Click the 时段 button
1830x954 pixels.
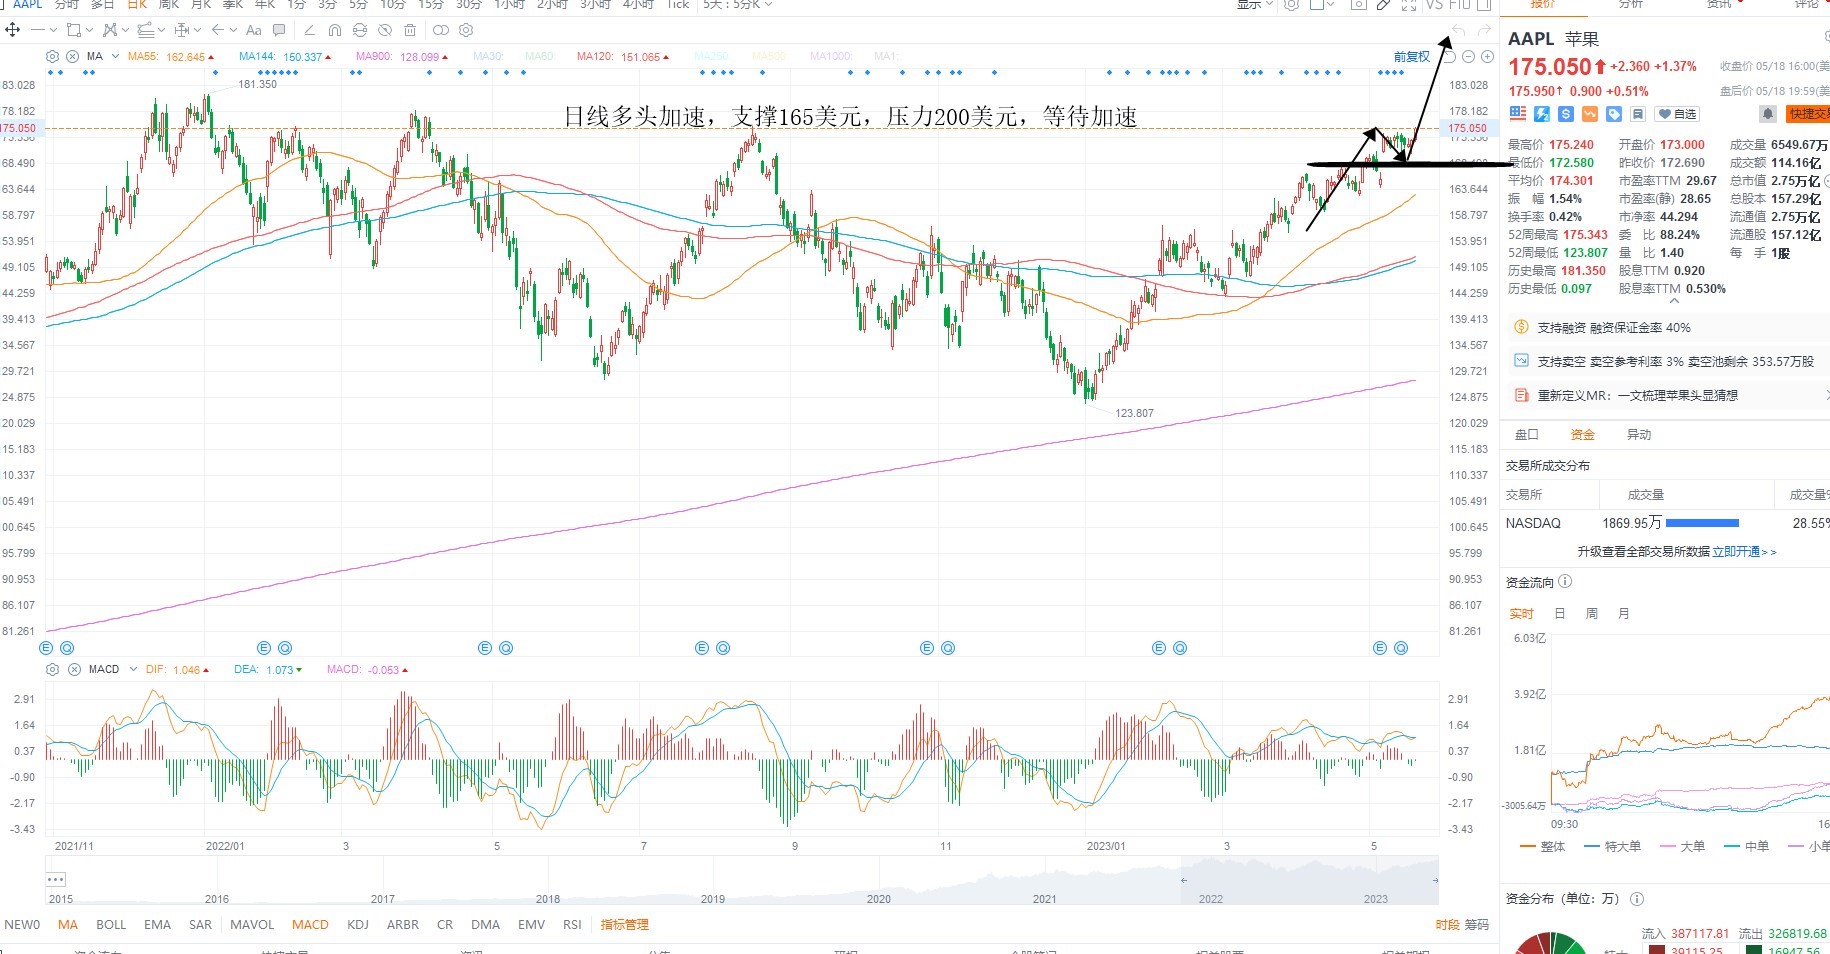[1447, 925]
